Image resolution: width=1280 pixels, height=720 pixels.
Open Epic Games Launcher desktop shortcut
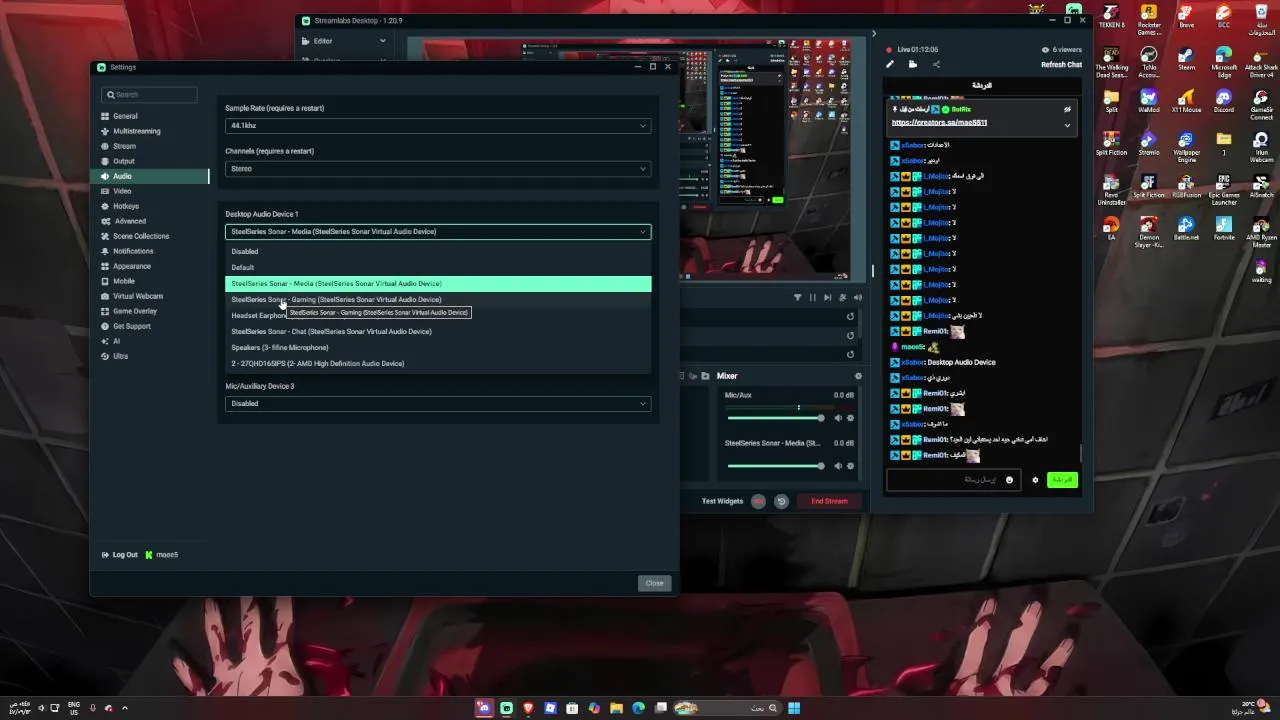coord(1224,189)
